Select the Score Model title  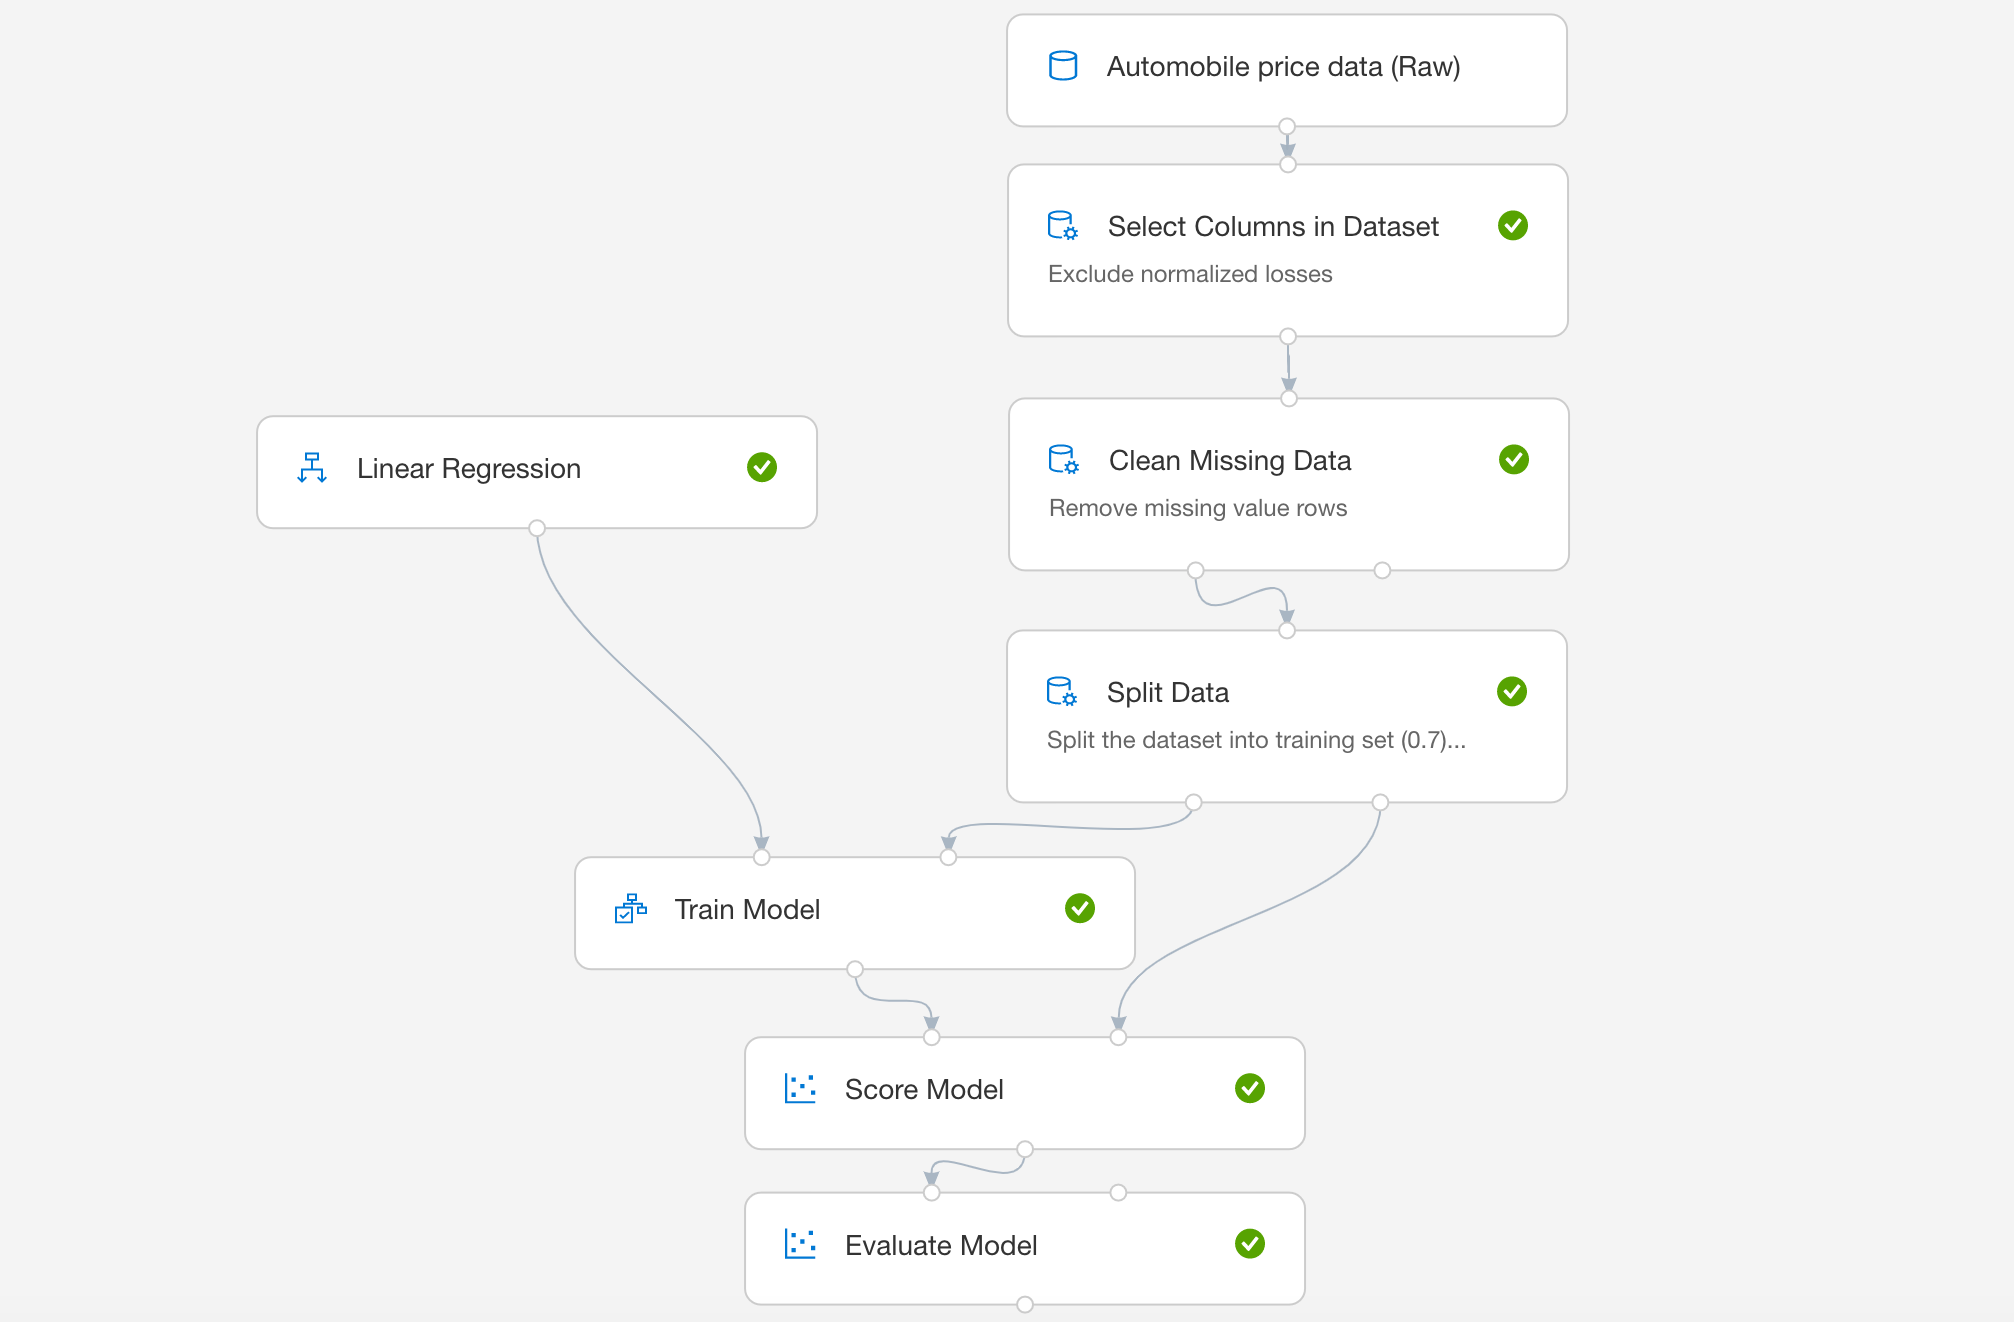(924, 1090)
